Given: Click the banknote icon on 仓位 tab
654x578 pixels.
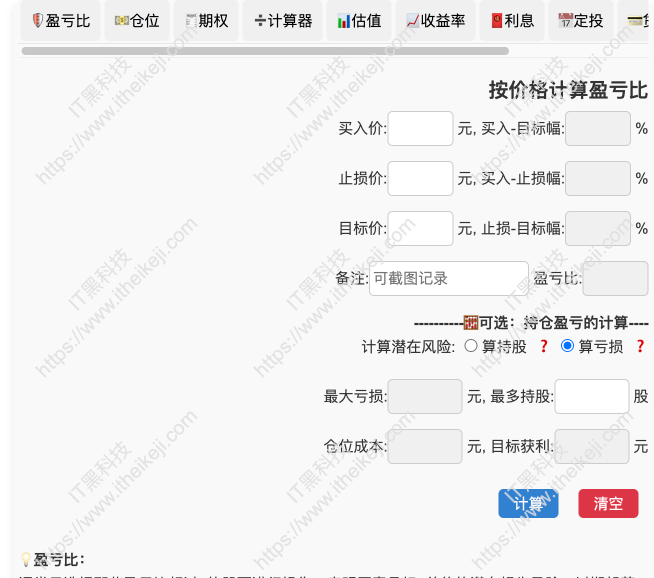Looking at the screenshot, I should [121, 20].
